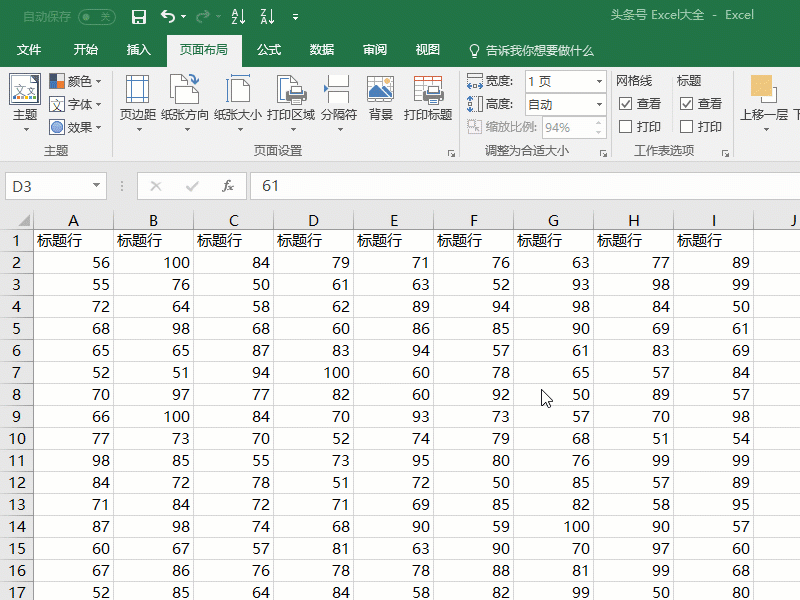
Task: Click the fx insert function icon
Action: (x=228, y=186)
